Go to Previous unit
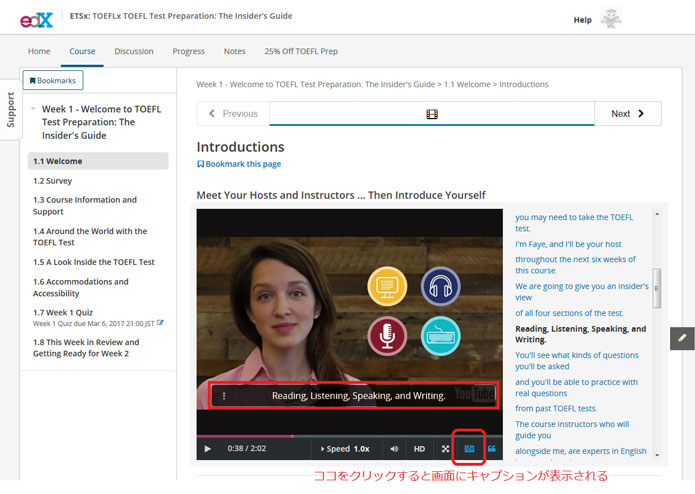Image resolution: width=695 pixels, height=494 pixels. click(x=233, y=113)
